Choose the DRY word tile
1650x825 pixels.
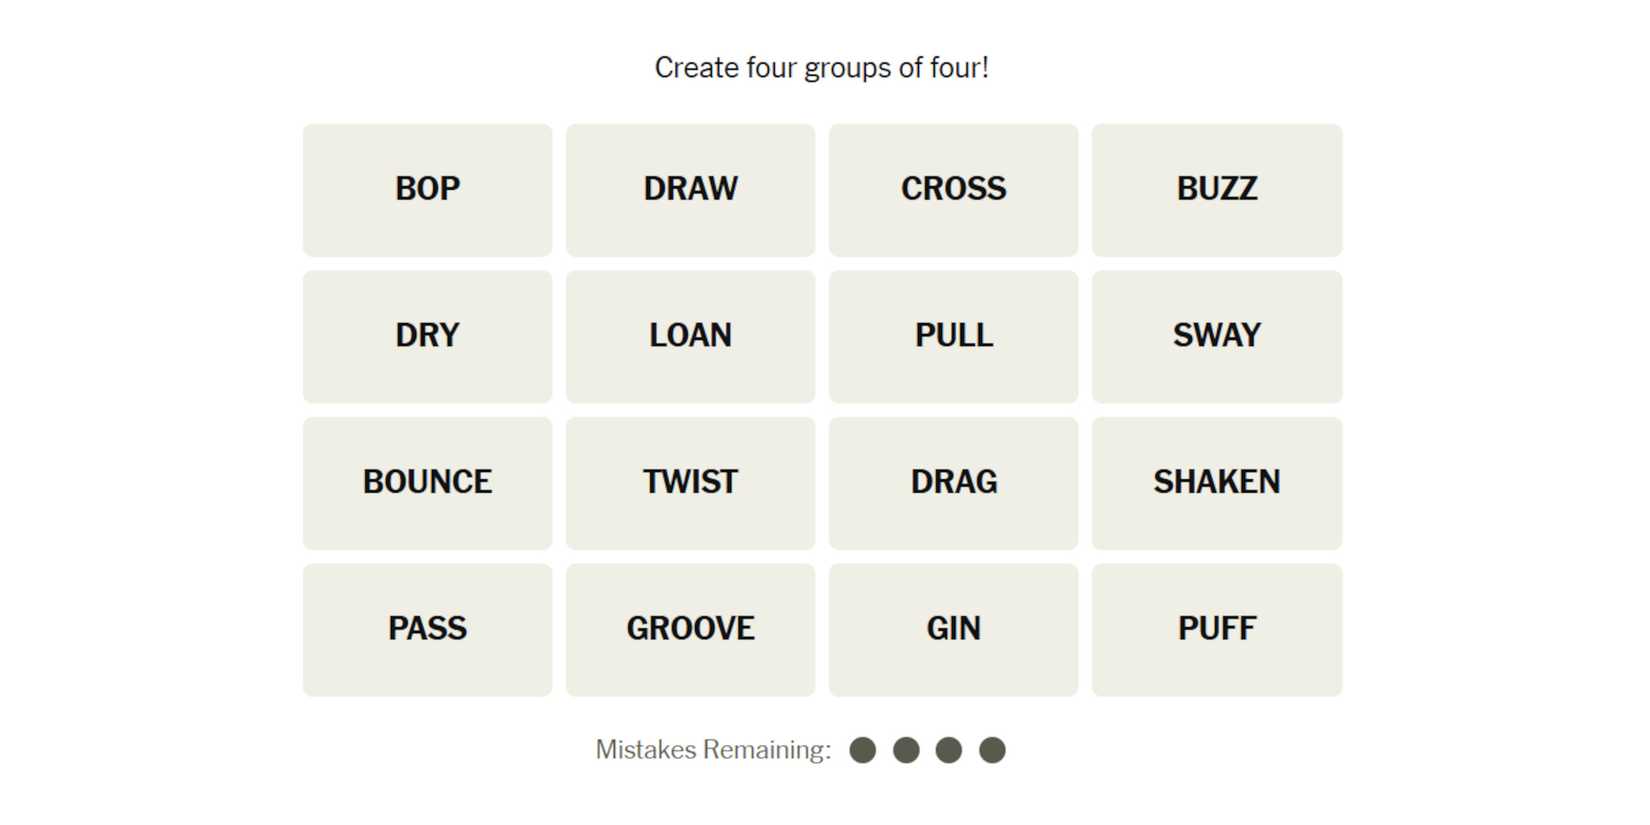tap(427, 336)
